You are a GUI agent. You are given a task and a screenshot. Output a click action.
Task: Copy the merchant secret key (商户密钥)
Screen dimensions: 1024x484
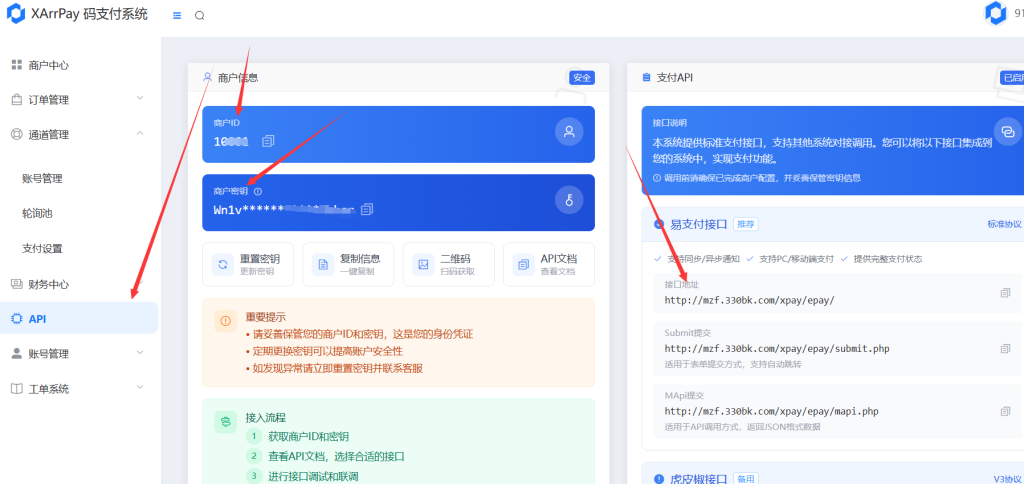(x=367, y=209)
